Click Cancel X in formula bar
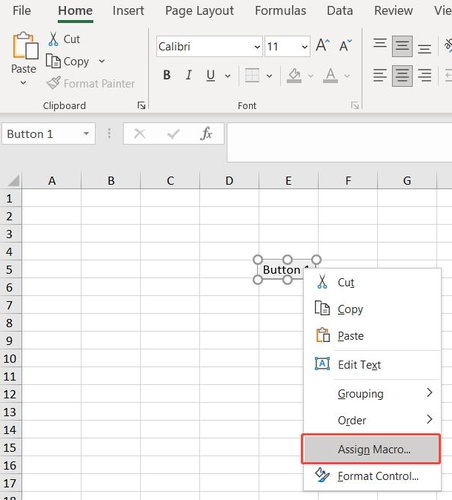Viewport: 452px width, 500px height. (140, 134)
